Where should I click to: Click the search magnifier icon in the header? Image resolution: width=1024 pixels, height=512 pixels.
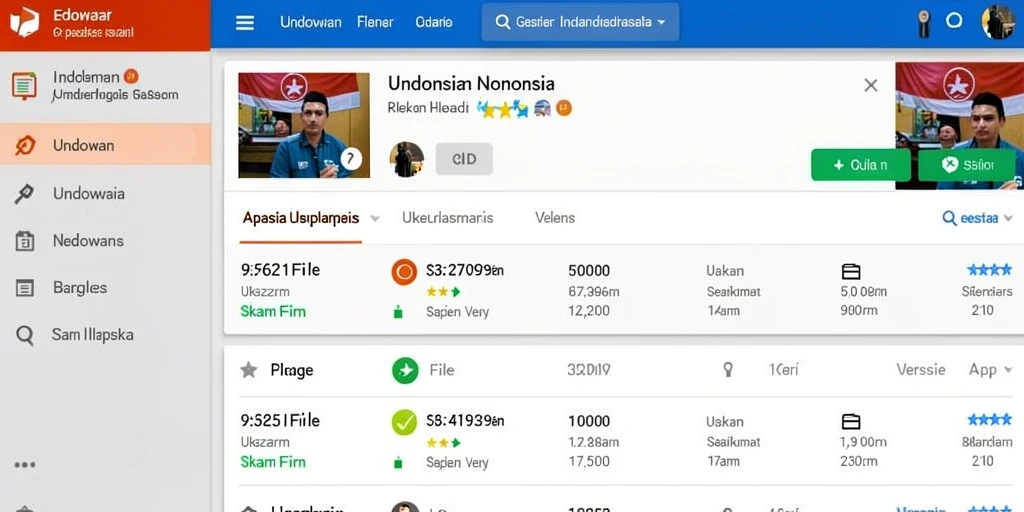[x=502, y=22]
